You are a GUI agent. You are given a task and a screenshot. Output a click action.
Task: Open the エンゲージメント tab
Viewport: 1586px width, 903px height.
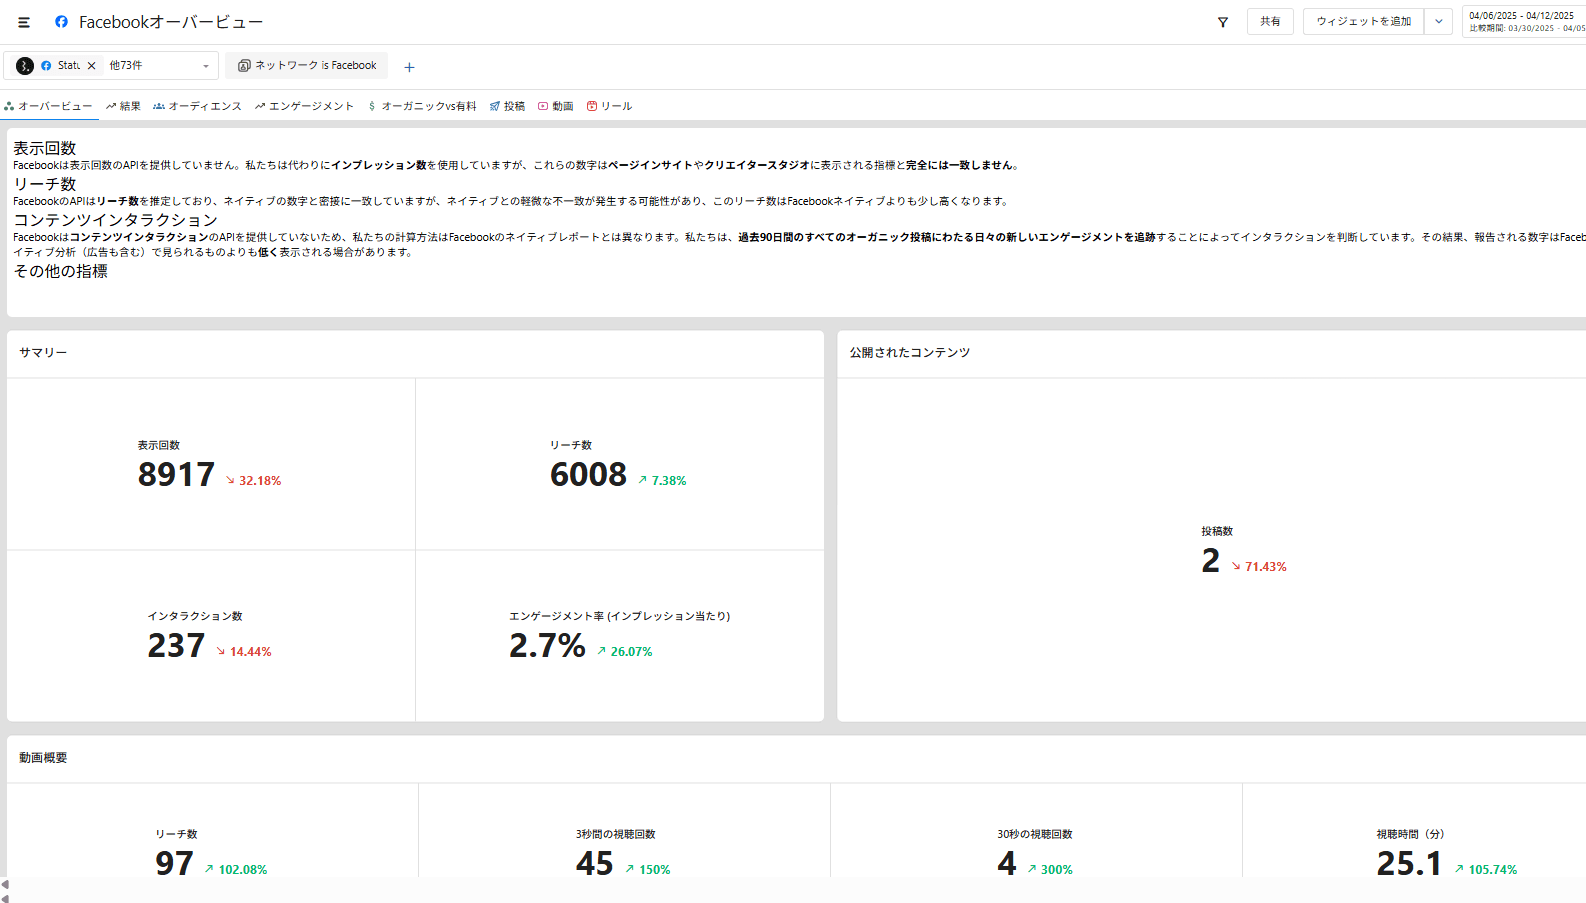(x=304, y=106)
